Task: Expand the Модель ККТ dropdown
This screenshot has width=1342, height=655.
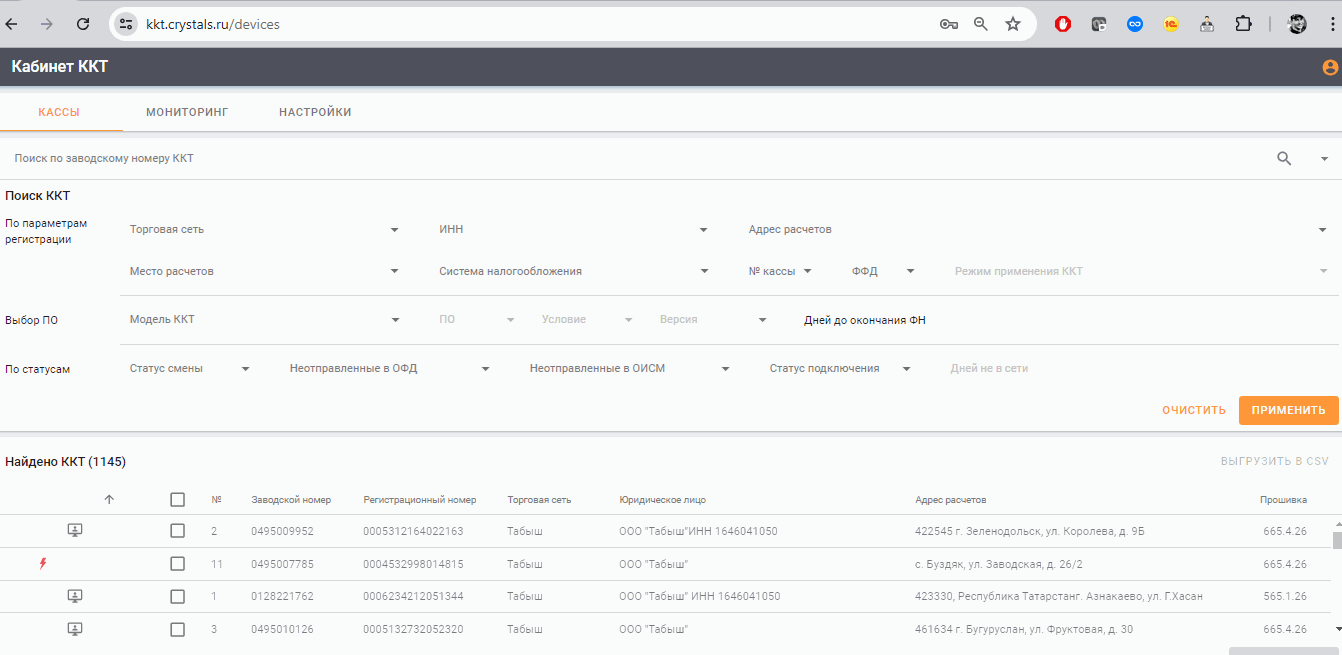Action: pyautogui.click(x=265, y=320)
